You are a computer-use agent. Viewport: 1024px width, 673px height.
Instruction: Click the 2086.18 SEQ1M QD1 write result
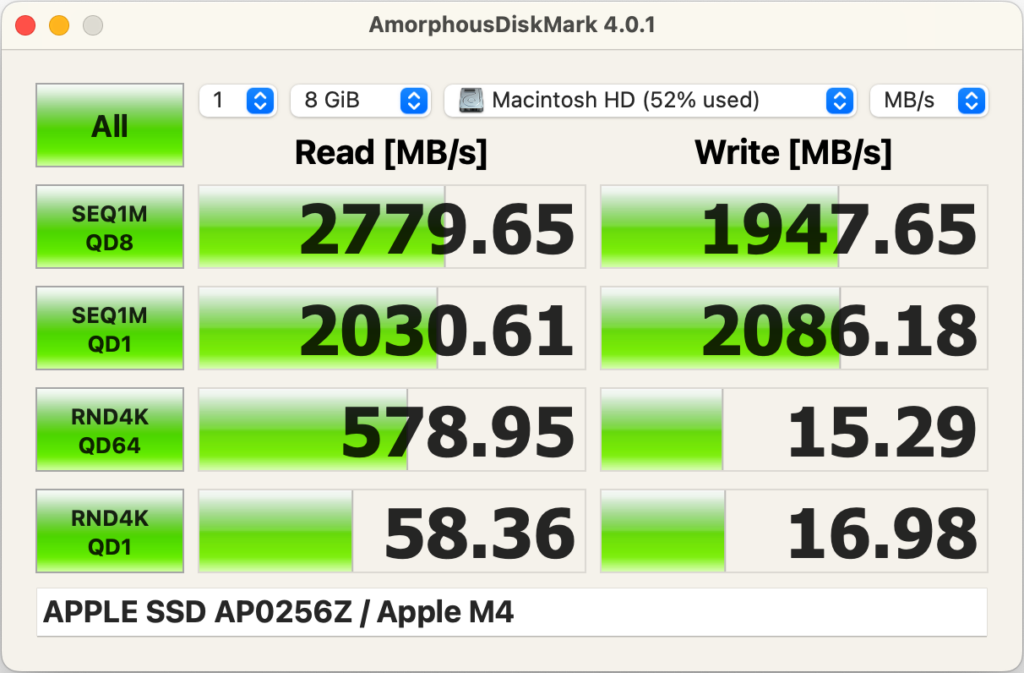tap(794, 329)
